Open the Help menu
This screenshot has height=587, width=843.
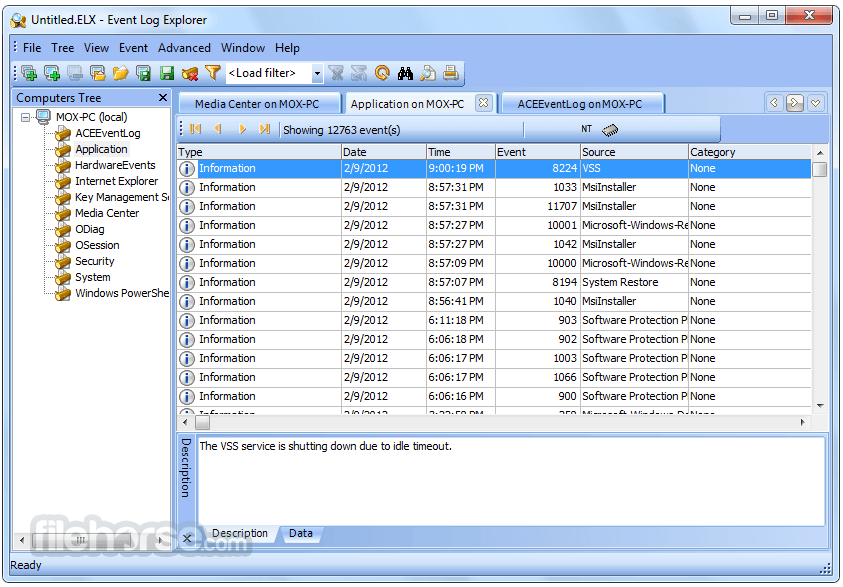tap(287, 48)
